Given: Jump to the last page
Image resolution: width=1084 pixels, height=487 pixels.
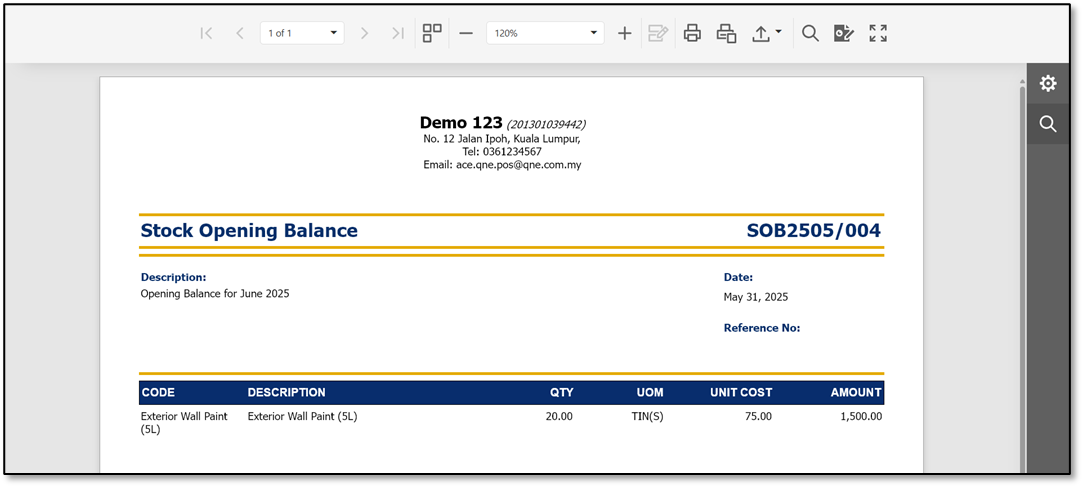Looking at the screenshot, I should click(x=398, y=33).
